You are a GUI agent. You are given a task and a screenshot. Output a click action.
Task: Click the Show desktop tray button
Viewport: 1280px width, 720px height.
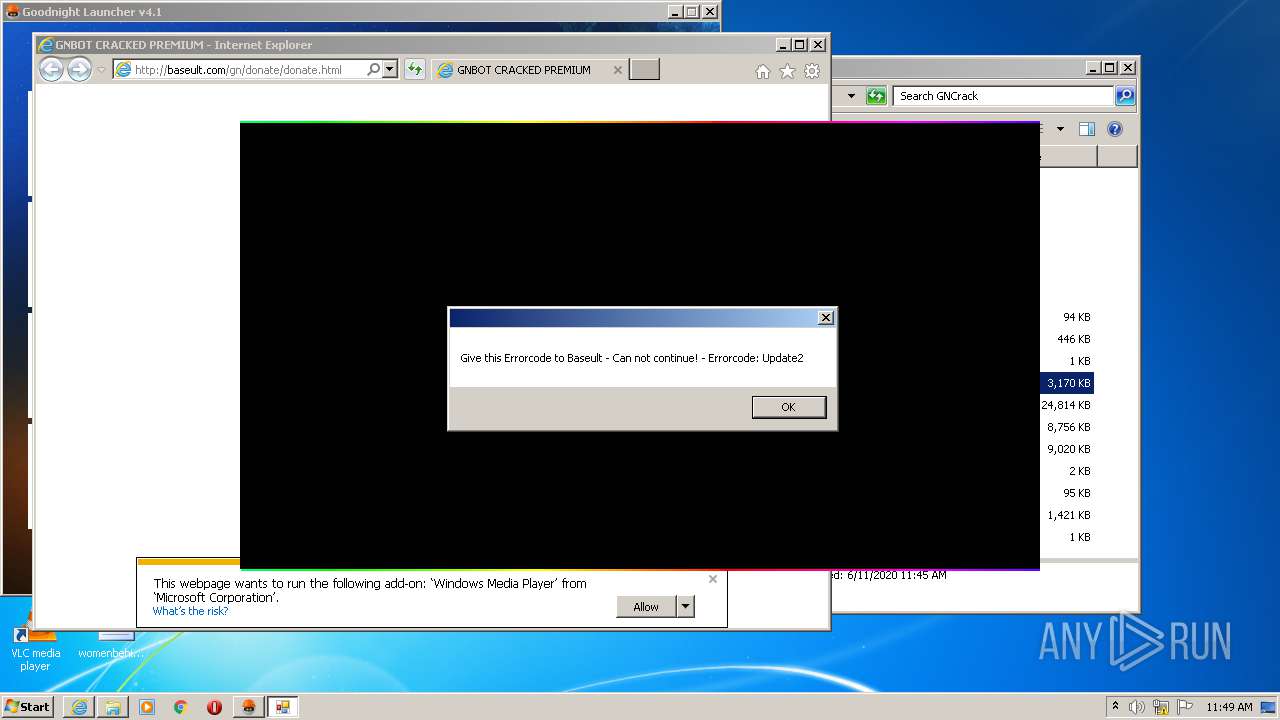(x=1269, y=707)
